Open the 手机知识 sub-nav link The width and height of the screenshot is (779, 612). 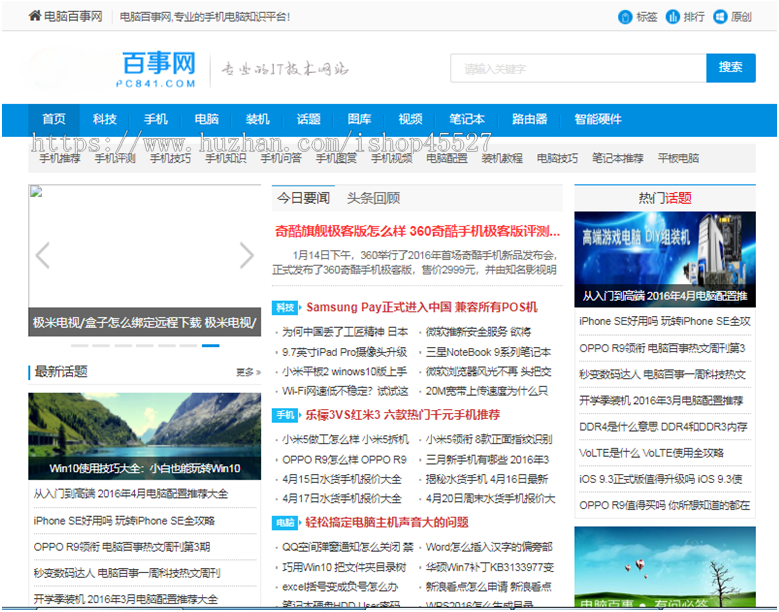pyautogui.click(x=226, y=158)
